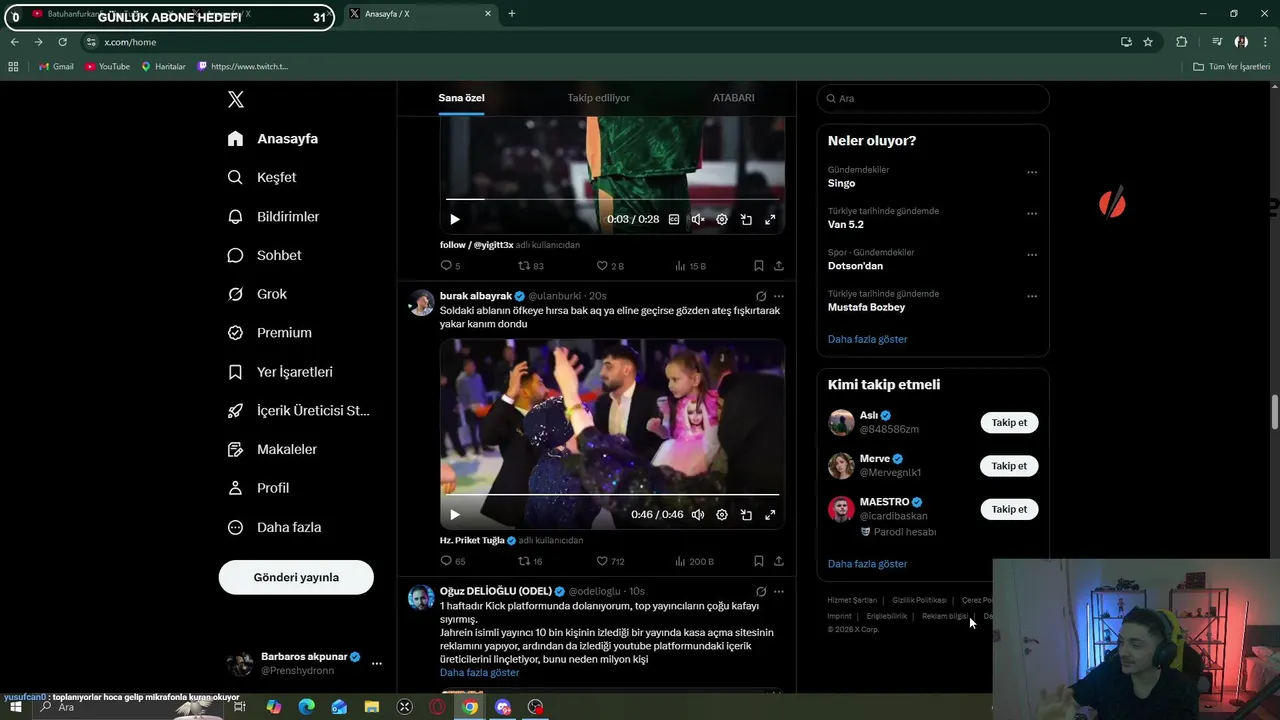
Task: Open more options on burak albayrak post
Action: click(779, 296)
